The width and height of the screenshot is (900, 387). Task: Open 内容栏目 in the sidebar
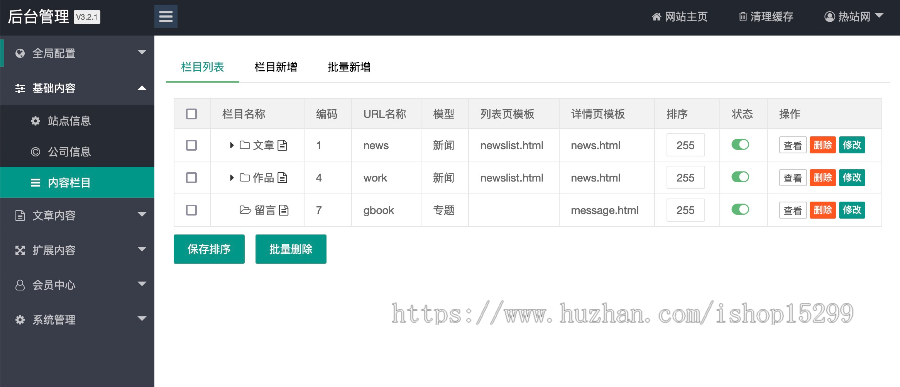(x=77, y=183)
